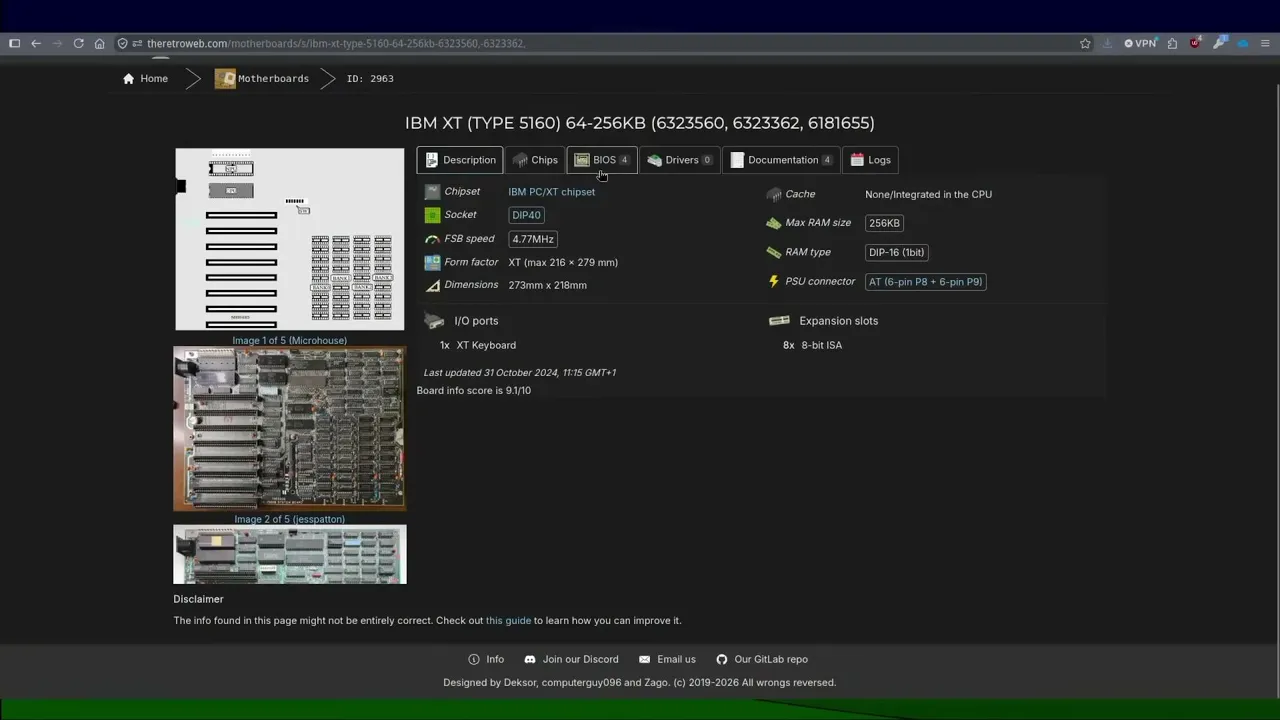Open the third motherboard image thumbnail
This screenshot has height=720, width=1280.
click(290, 554)
